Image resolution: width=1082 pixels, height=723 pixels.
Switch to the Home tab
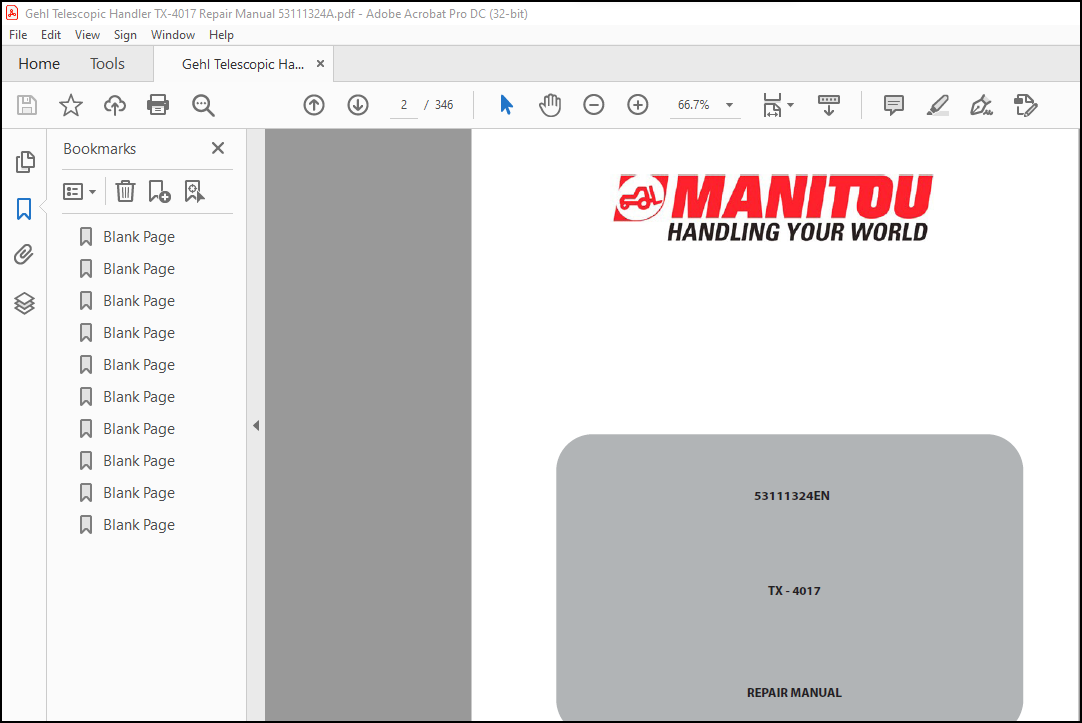coord(39,63)
